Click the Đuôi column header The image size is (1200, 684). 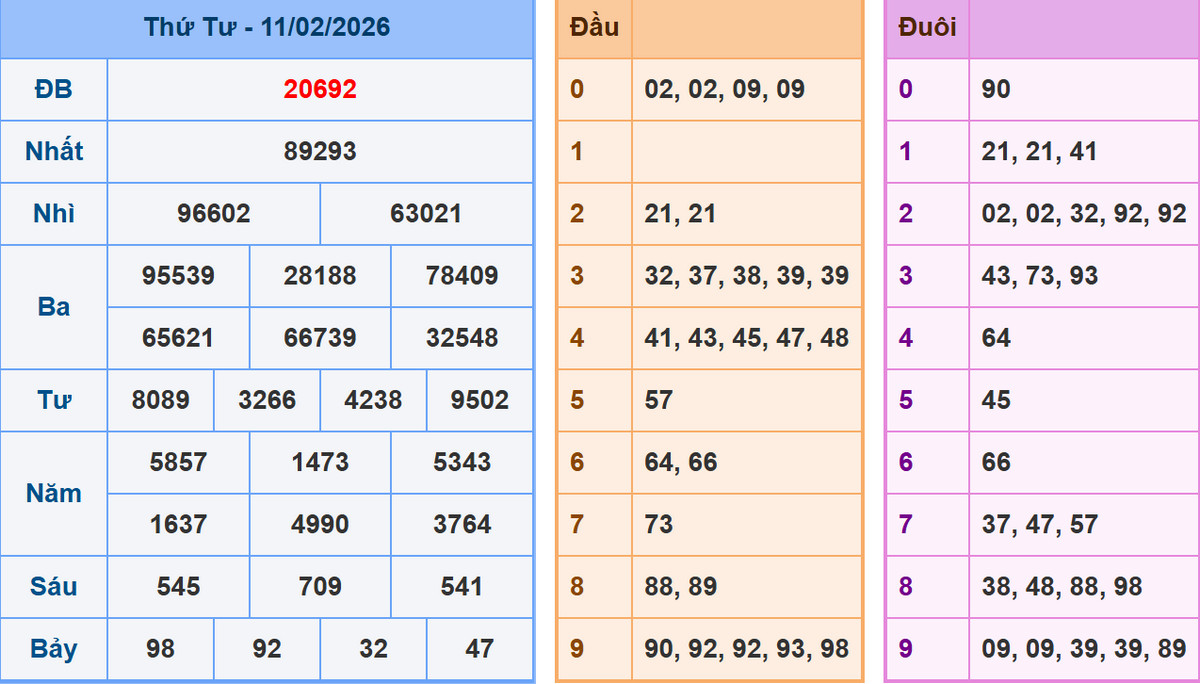927,27
